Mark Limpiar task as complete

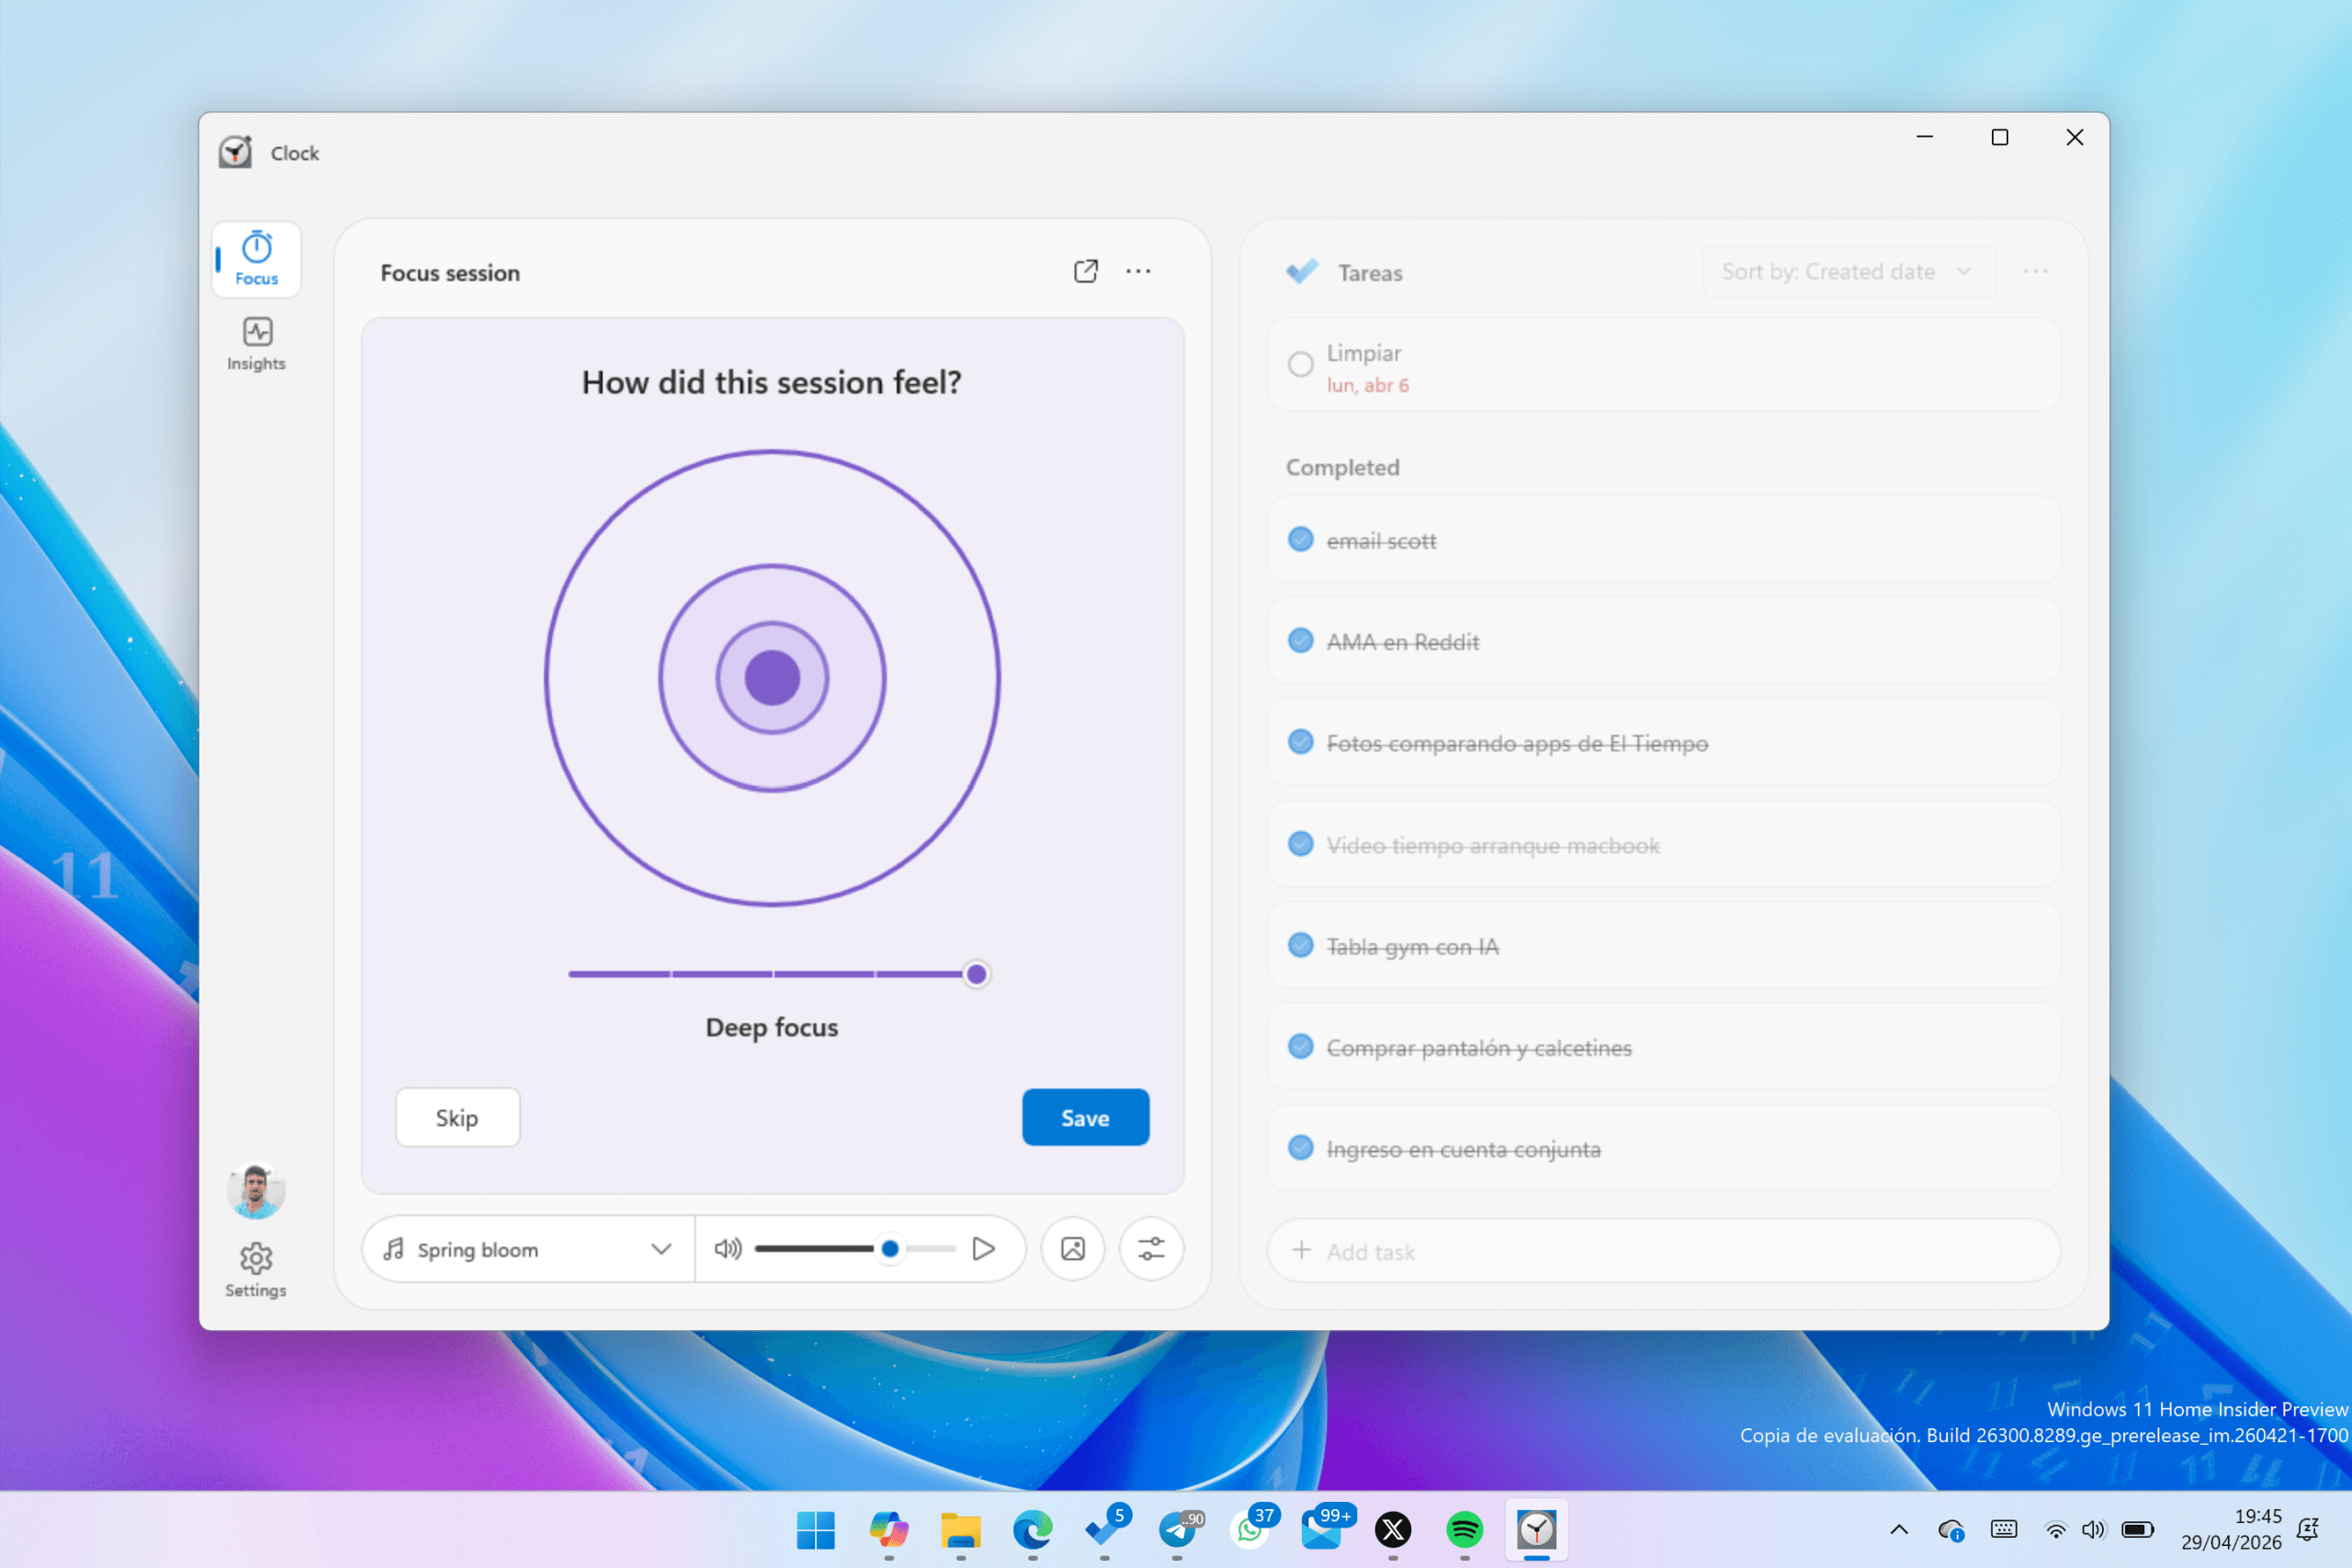[1300, 364]
